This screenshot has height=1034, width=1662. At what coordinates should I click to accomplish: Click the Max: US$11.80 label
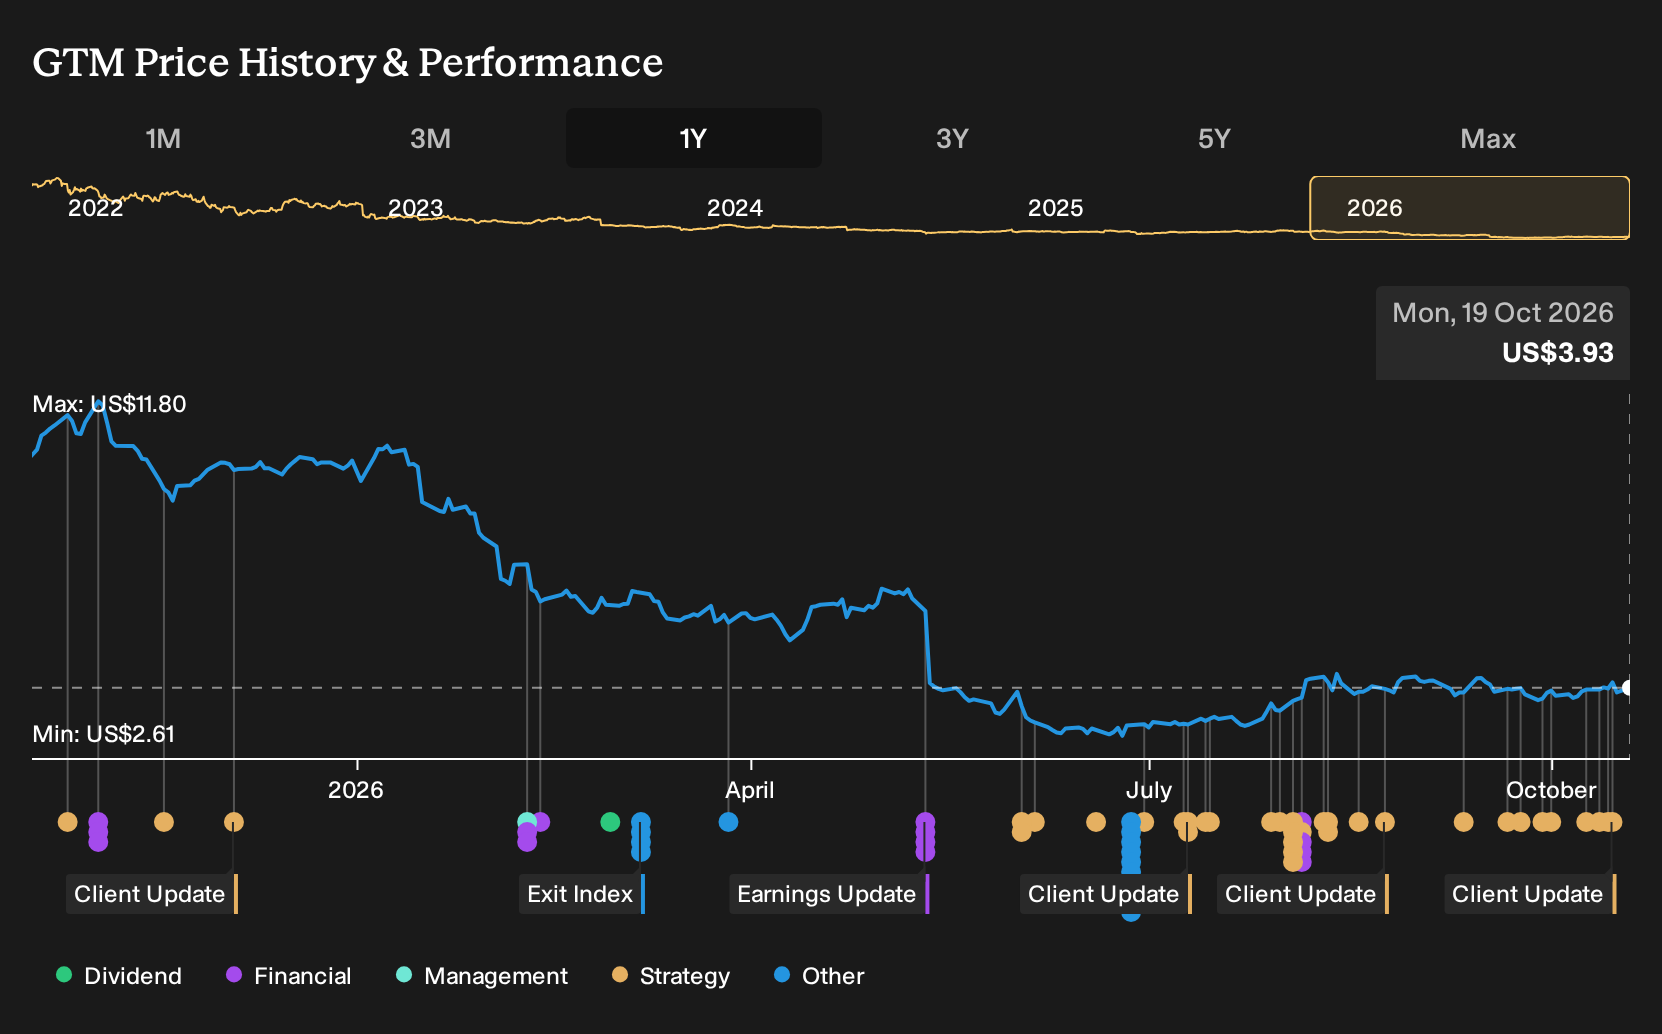pos(109,404)
